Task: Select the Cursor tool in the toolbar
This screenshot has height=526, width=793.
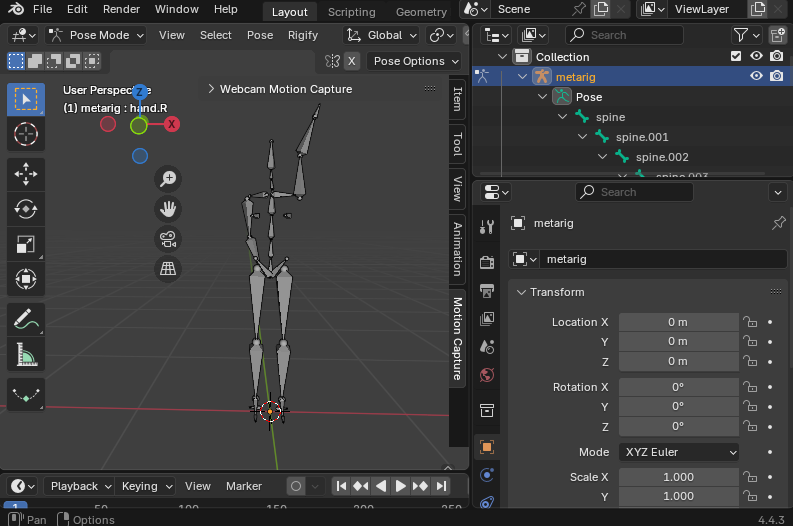Action: pyautogui.click(x=26, y=134)
